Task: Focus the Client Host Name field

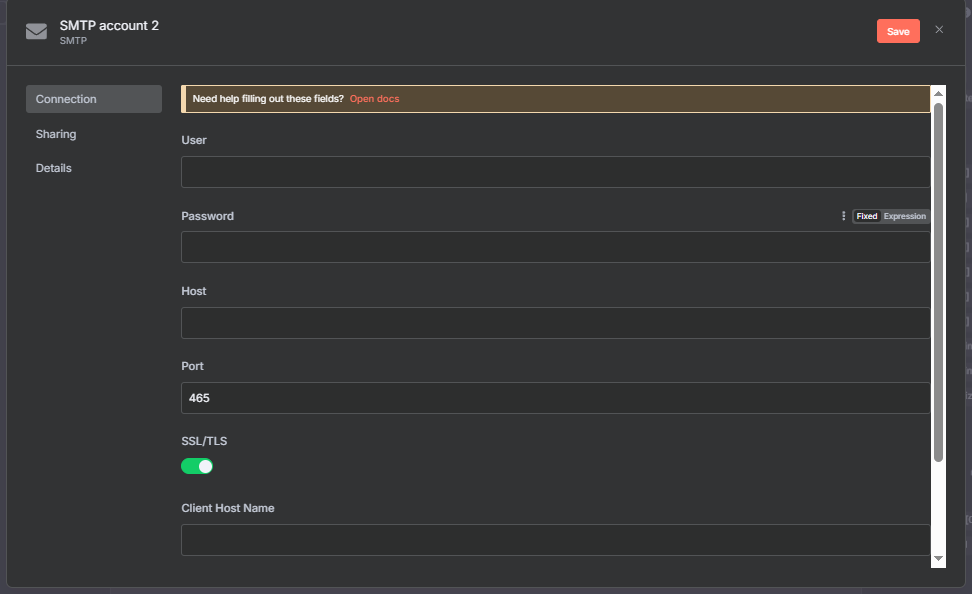Action: 555,540
